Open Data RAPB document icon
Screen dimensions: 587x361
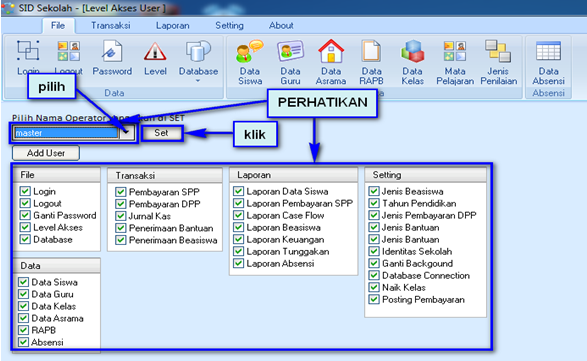[371, 51]
